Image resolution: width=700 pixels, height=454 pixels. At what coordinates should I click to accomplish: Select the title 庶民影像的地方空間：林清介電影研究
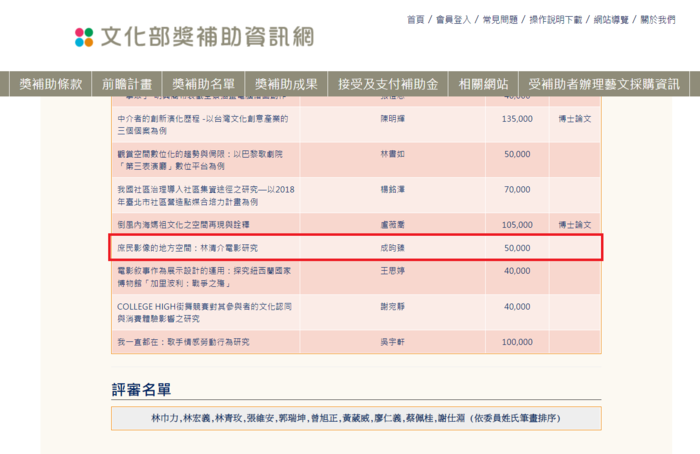pyautogui.click(x=188, y=248)
